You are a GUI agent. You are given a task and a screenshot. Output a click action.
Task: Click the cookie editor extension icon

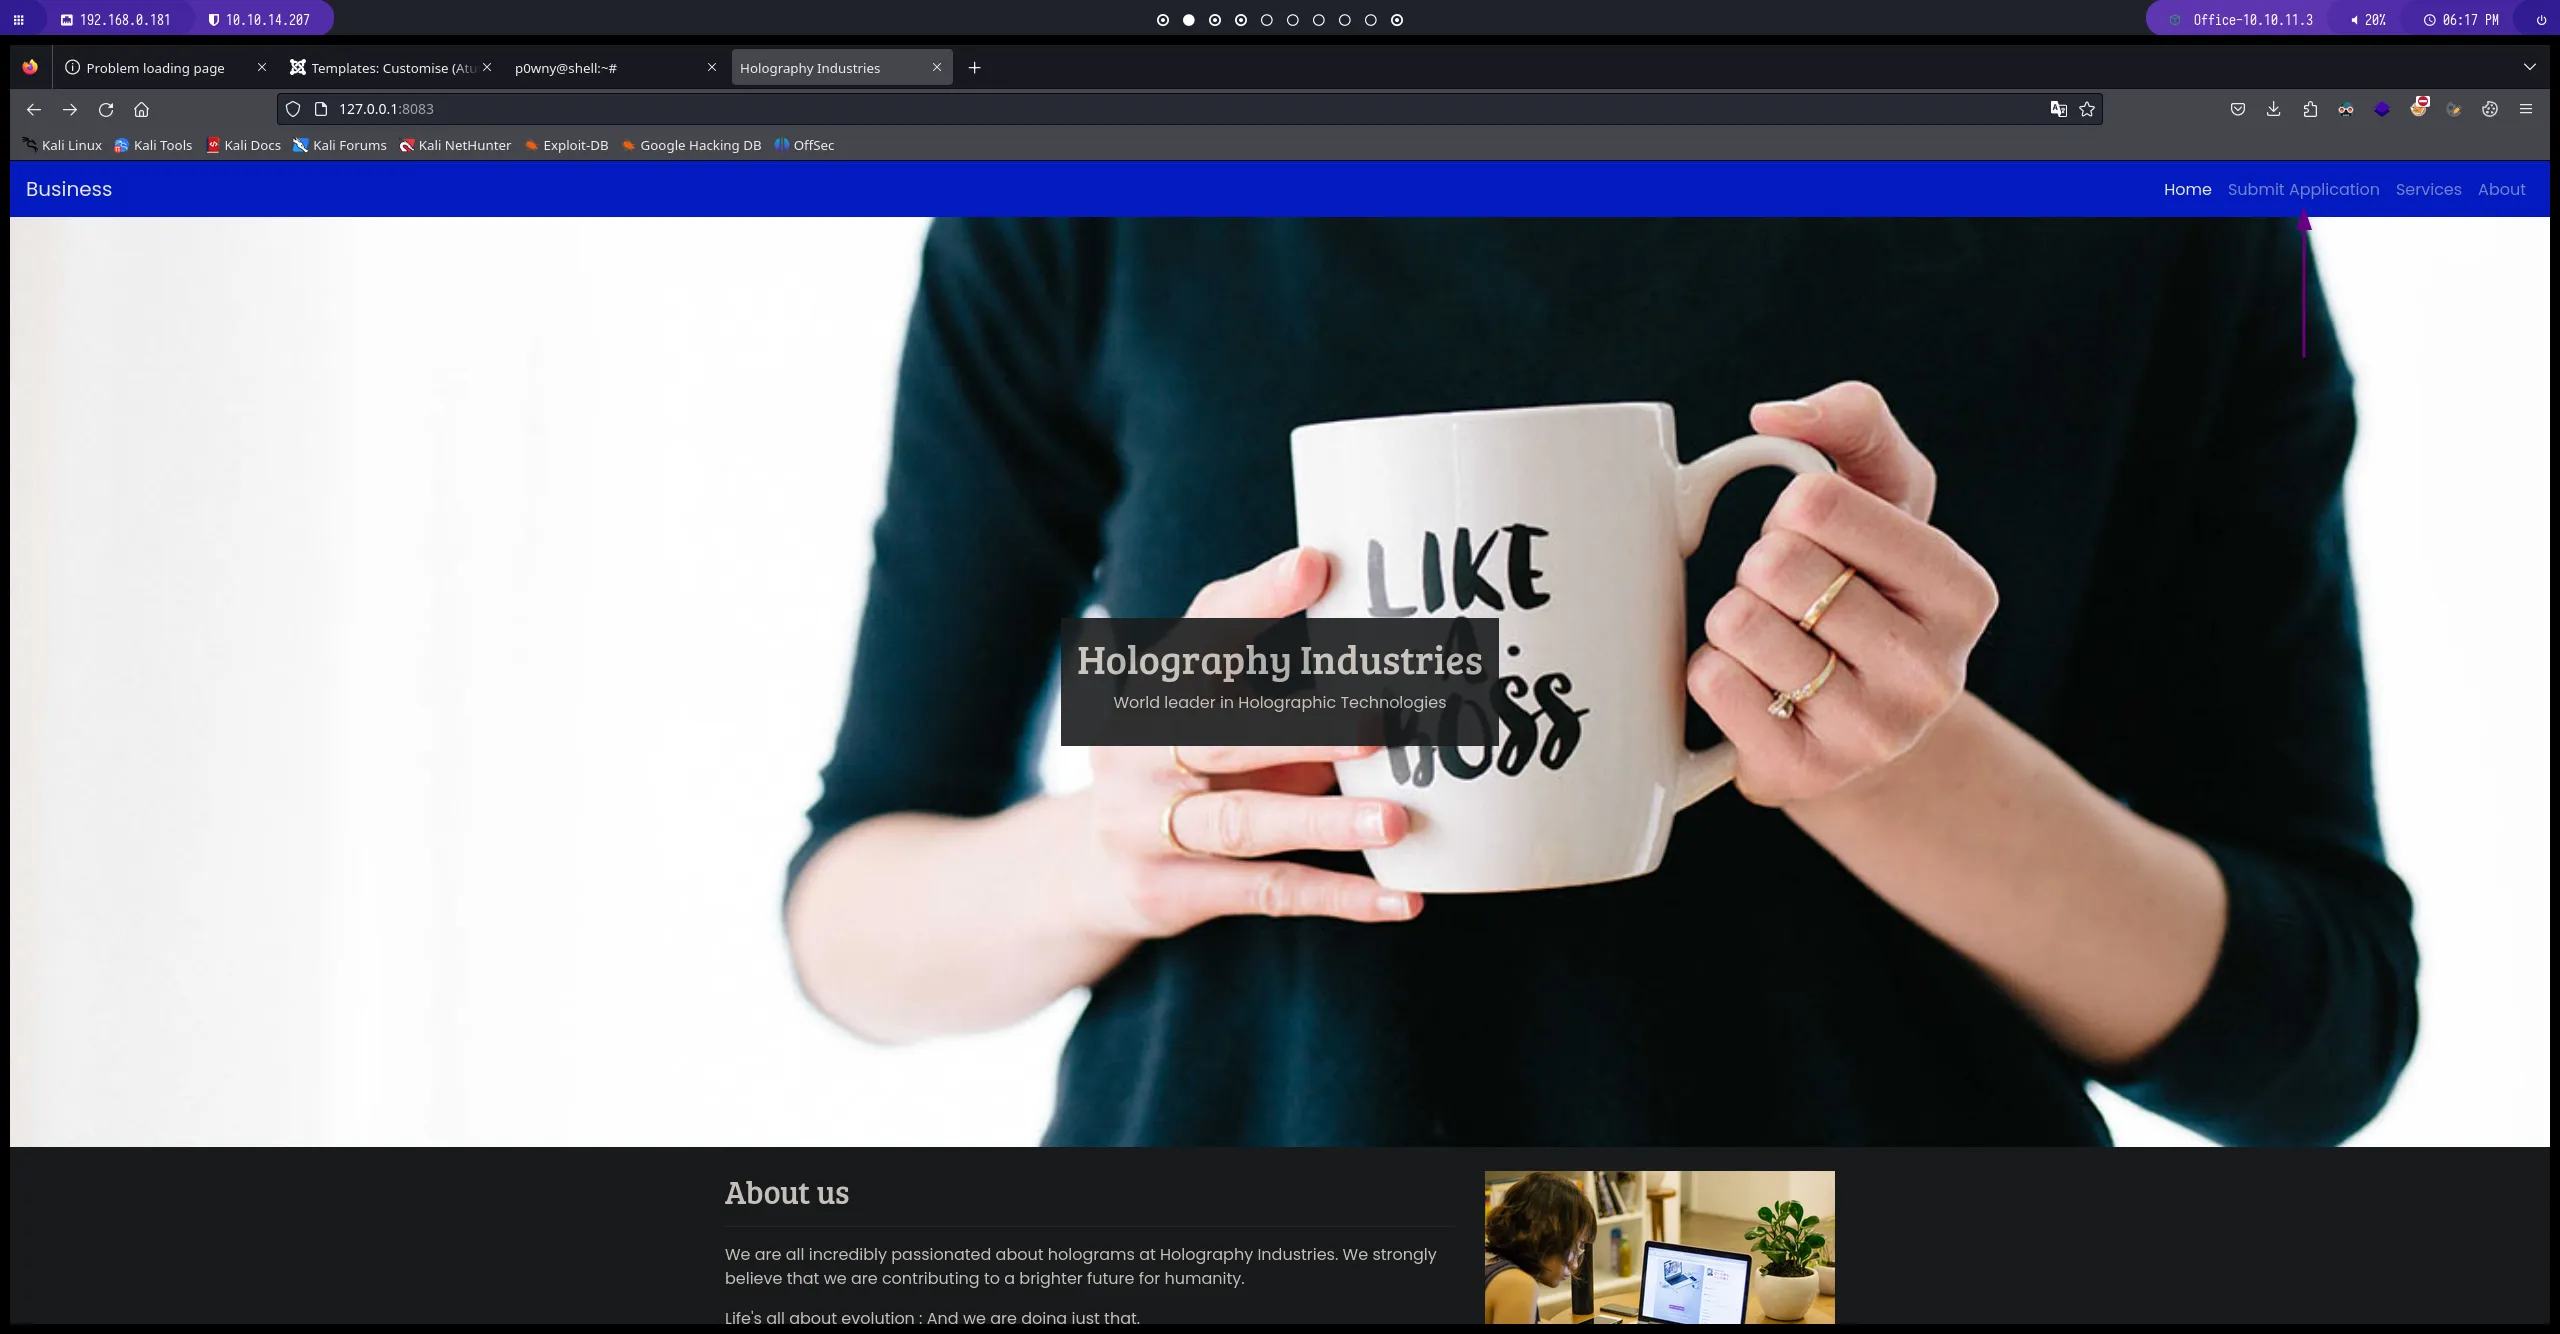pyautogui.click(x=2490, y=109)
